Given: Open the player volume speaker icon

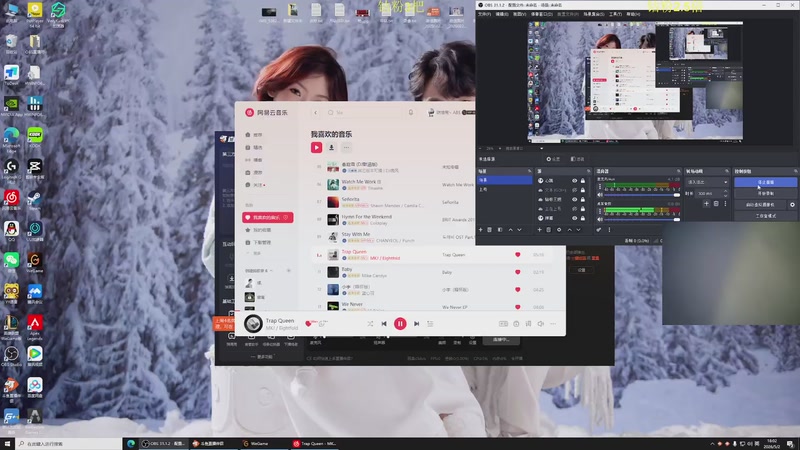Looking at the screenshot, I should 540,323.
